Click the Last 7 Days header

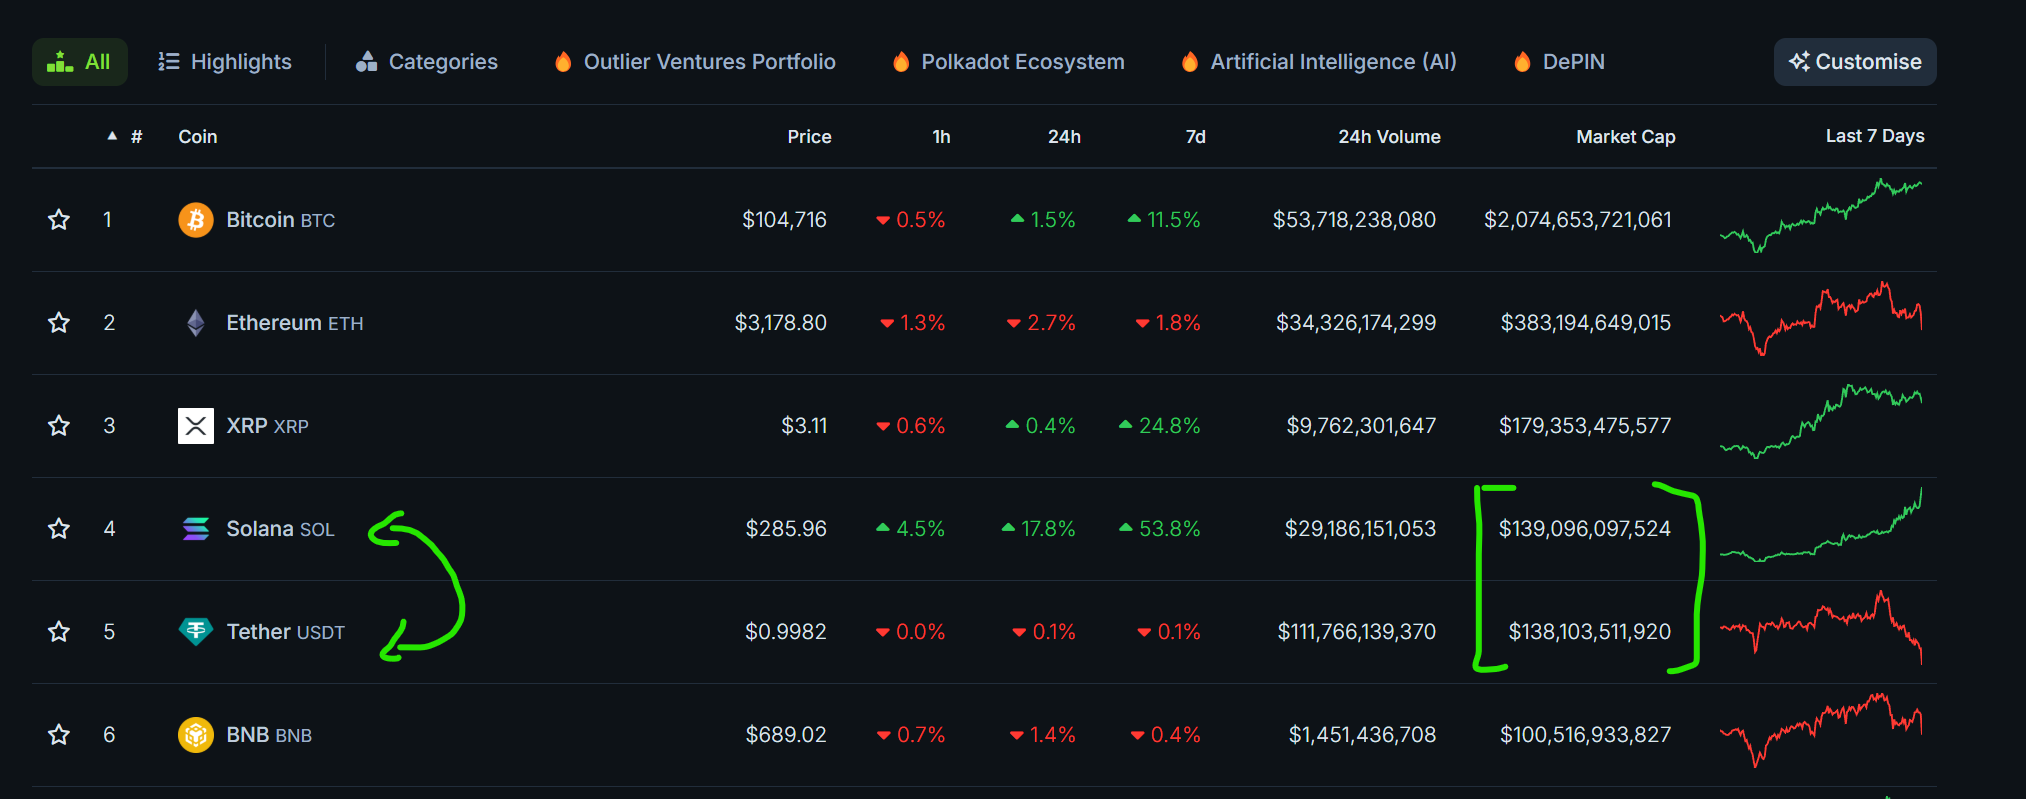[1875, 136]
